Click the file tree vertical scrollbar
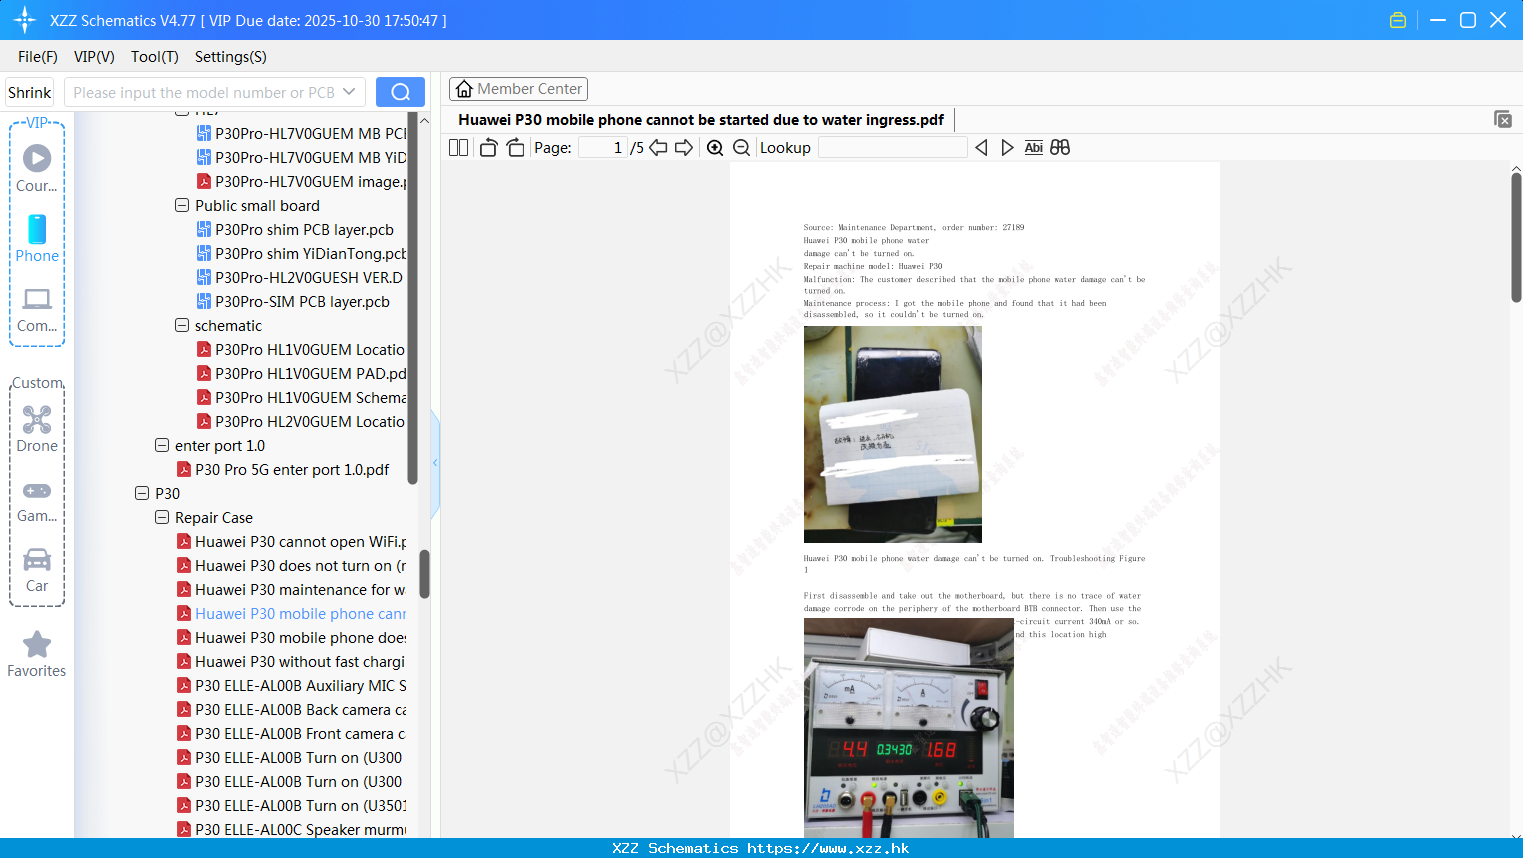This screenshot has width=1523, height=858. pos(424,573)
